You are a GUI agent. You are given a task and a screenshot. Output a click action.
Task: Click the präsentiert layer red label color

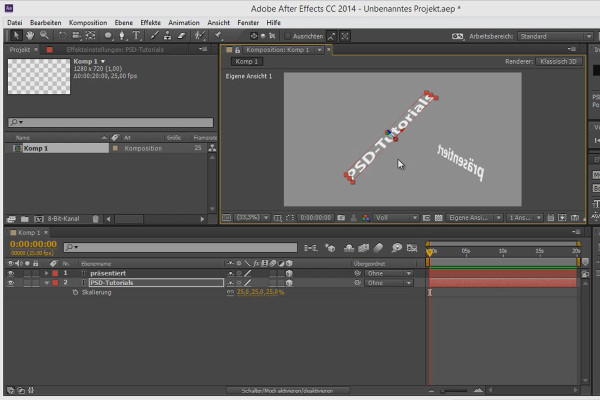[55, 273]
